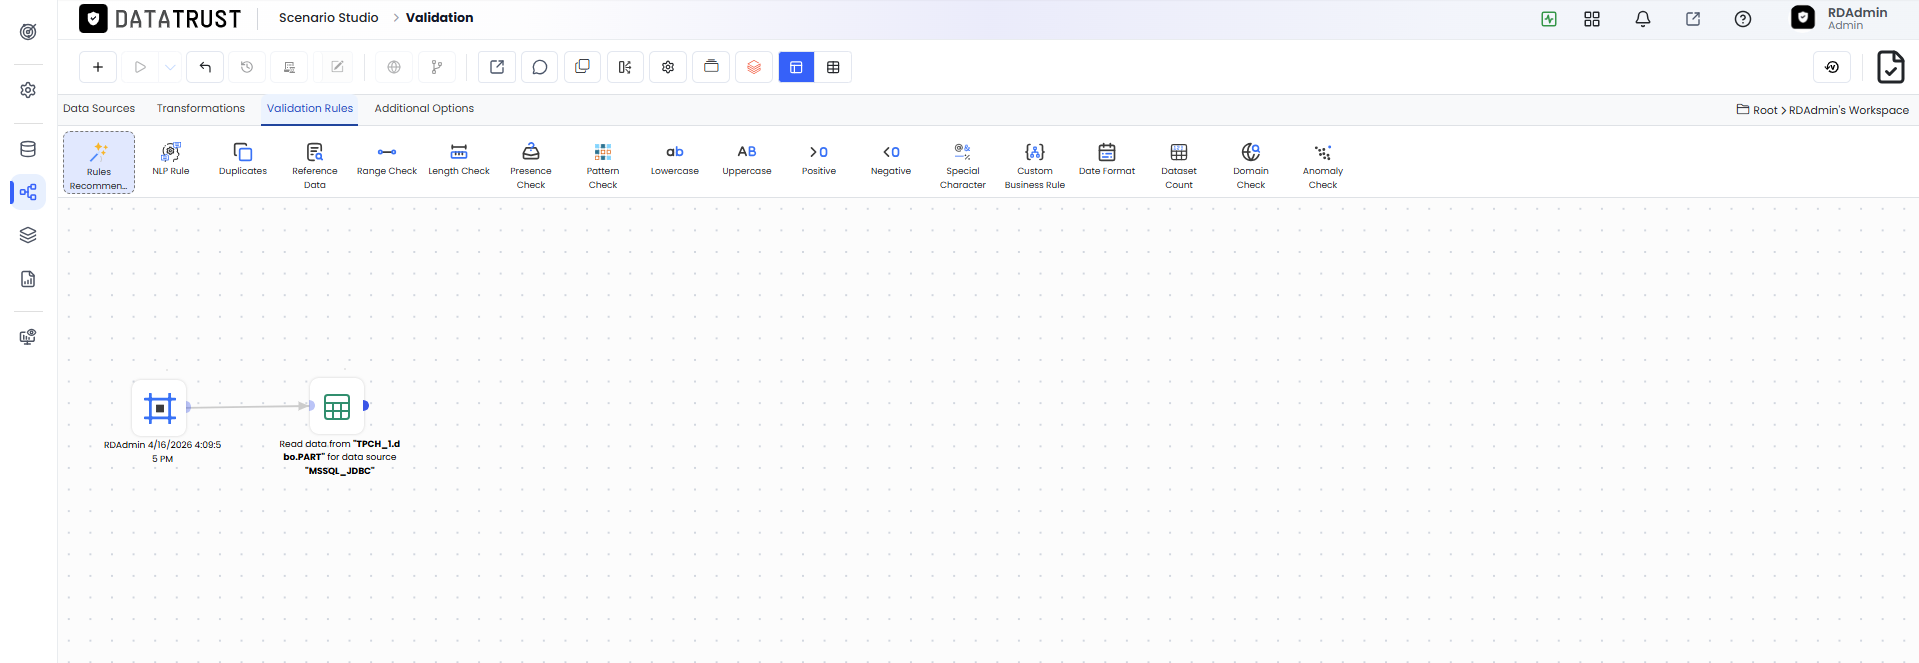This screenshot has height=663, width=1919.
Task: Click the validate document checkmark icon
Action: (x=1890, y=67)
